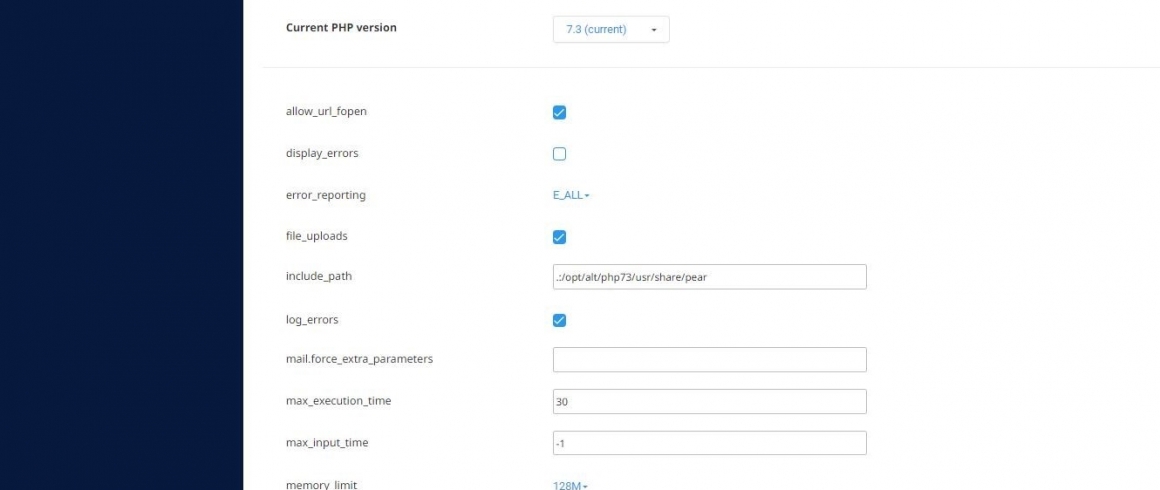Image resolution: width=1160 pixels, height=490 pixels.
Task: Click the display_errors setting label
Action: [322, 153]
